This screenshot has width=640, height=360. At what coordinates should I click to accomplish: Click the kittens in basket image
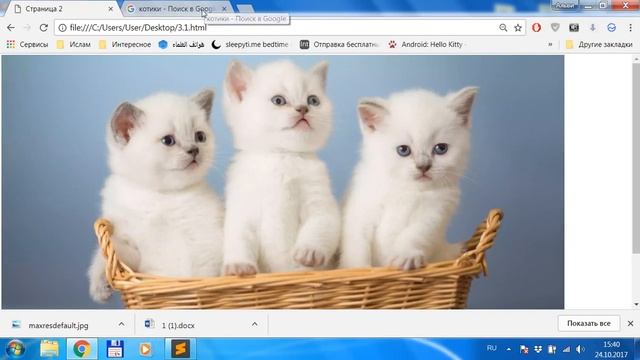point(283,182)
